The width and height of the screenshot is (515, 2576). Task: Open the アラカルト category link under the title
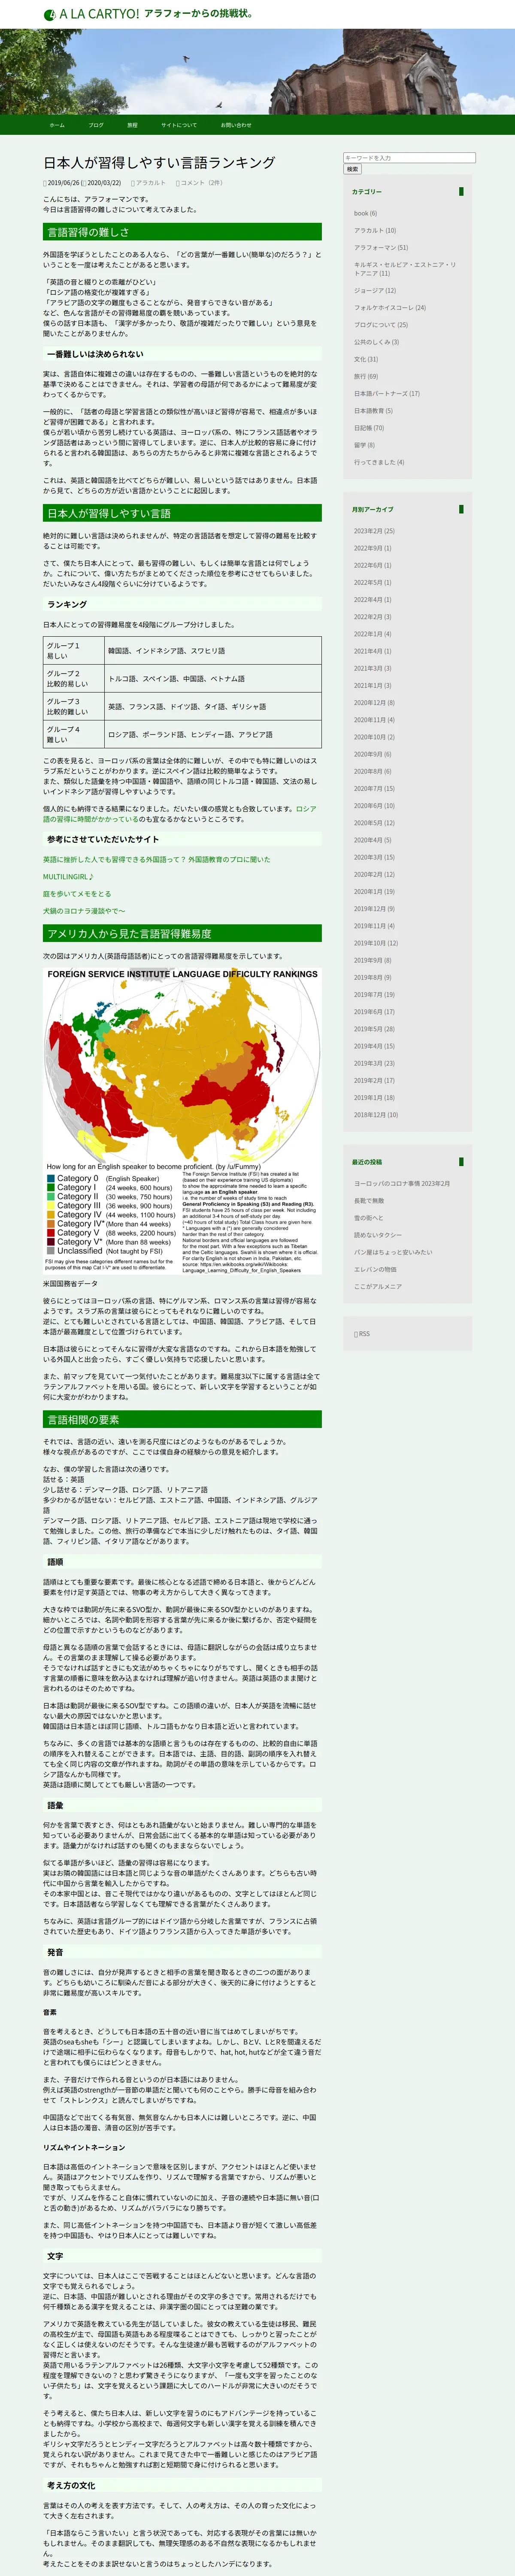(x=151, y=183)
